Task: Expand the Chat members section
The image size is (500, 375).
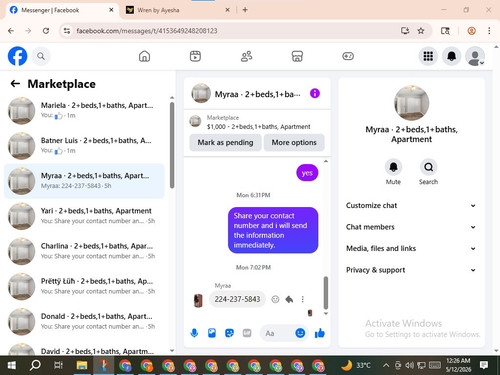Action: 411,227
